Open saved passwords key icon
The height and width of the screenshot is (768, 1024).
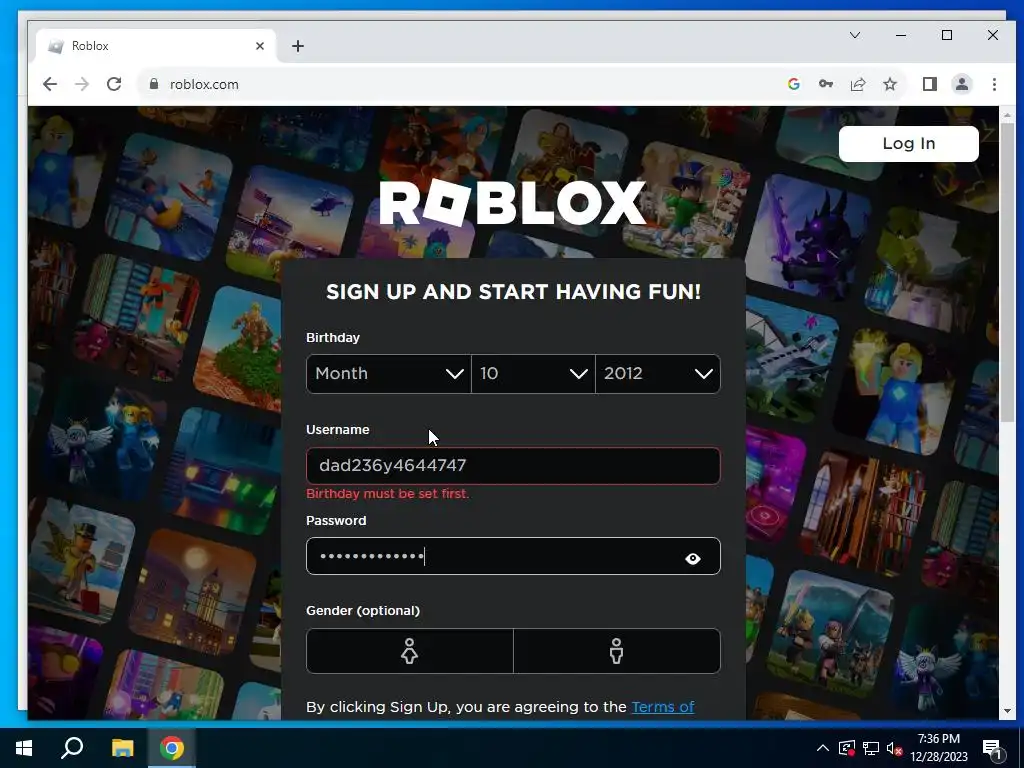pos(825,84)
